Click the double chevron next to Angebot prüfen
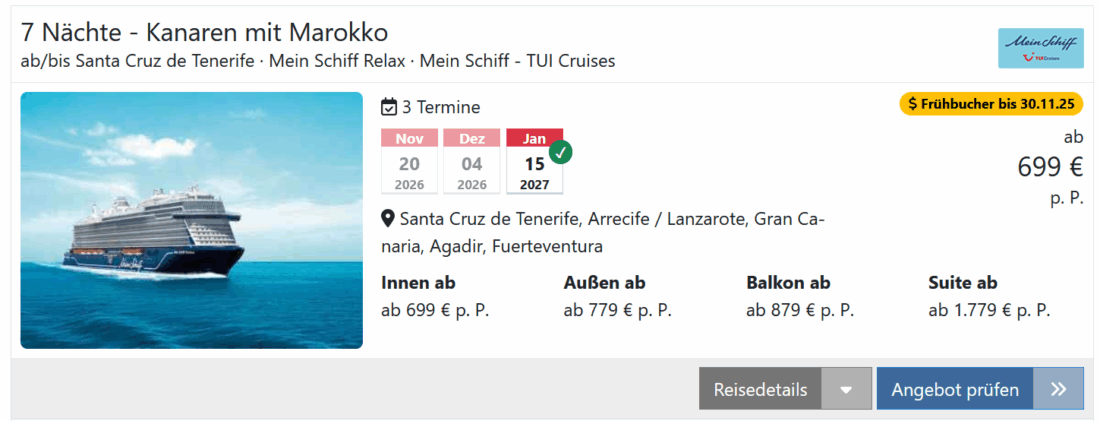The image size is (1100, 421). coord(1058,389)
